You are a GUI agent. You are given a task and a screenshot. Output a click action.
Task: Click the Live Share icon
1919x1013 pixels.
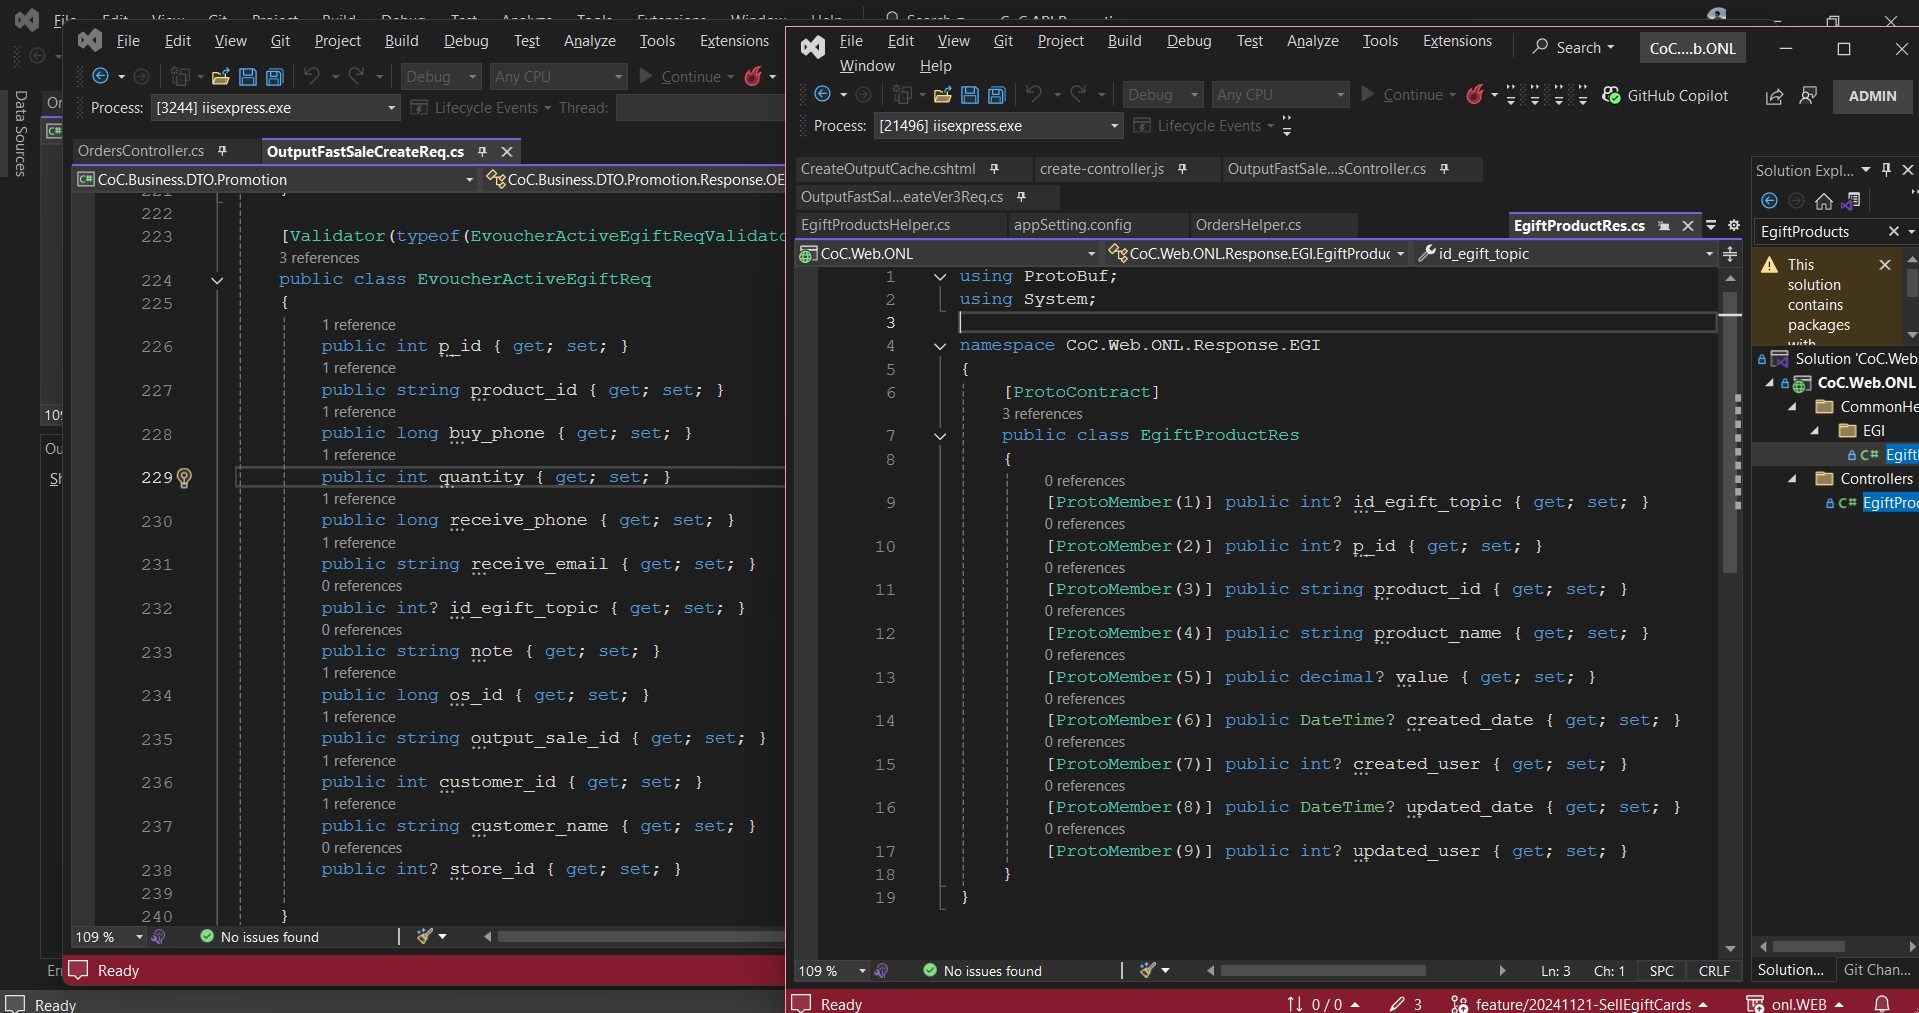1774,96
